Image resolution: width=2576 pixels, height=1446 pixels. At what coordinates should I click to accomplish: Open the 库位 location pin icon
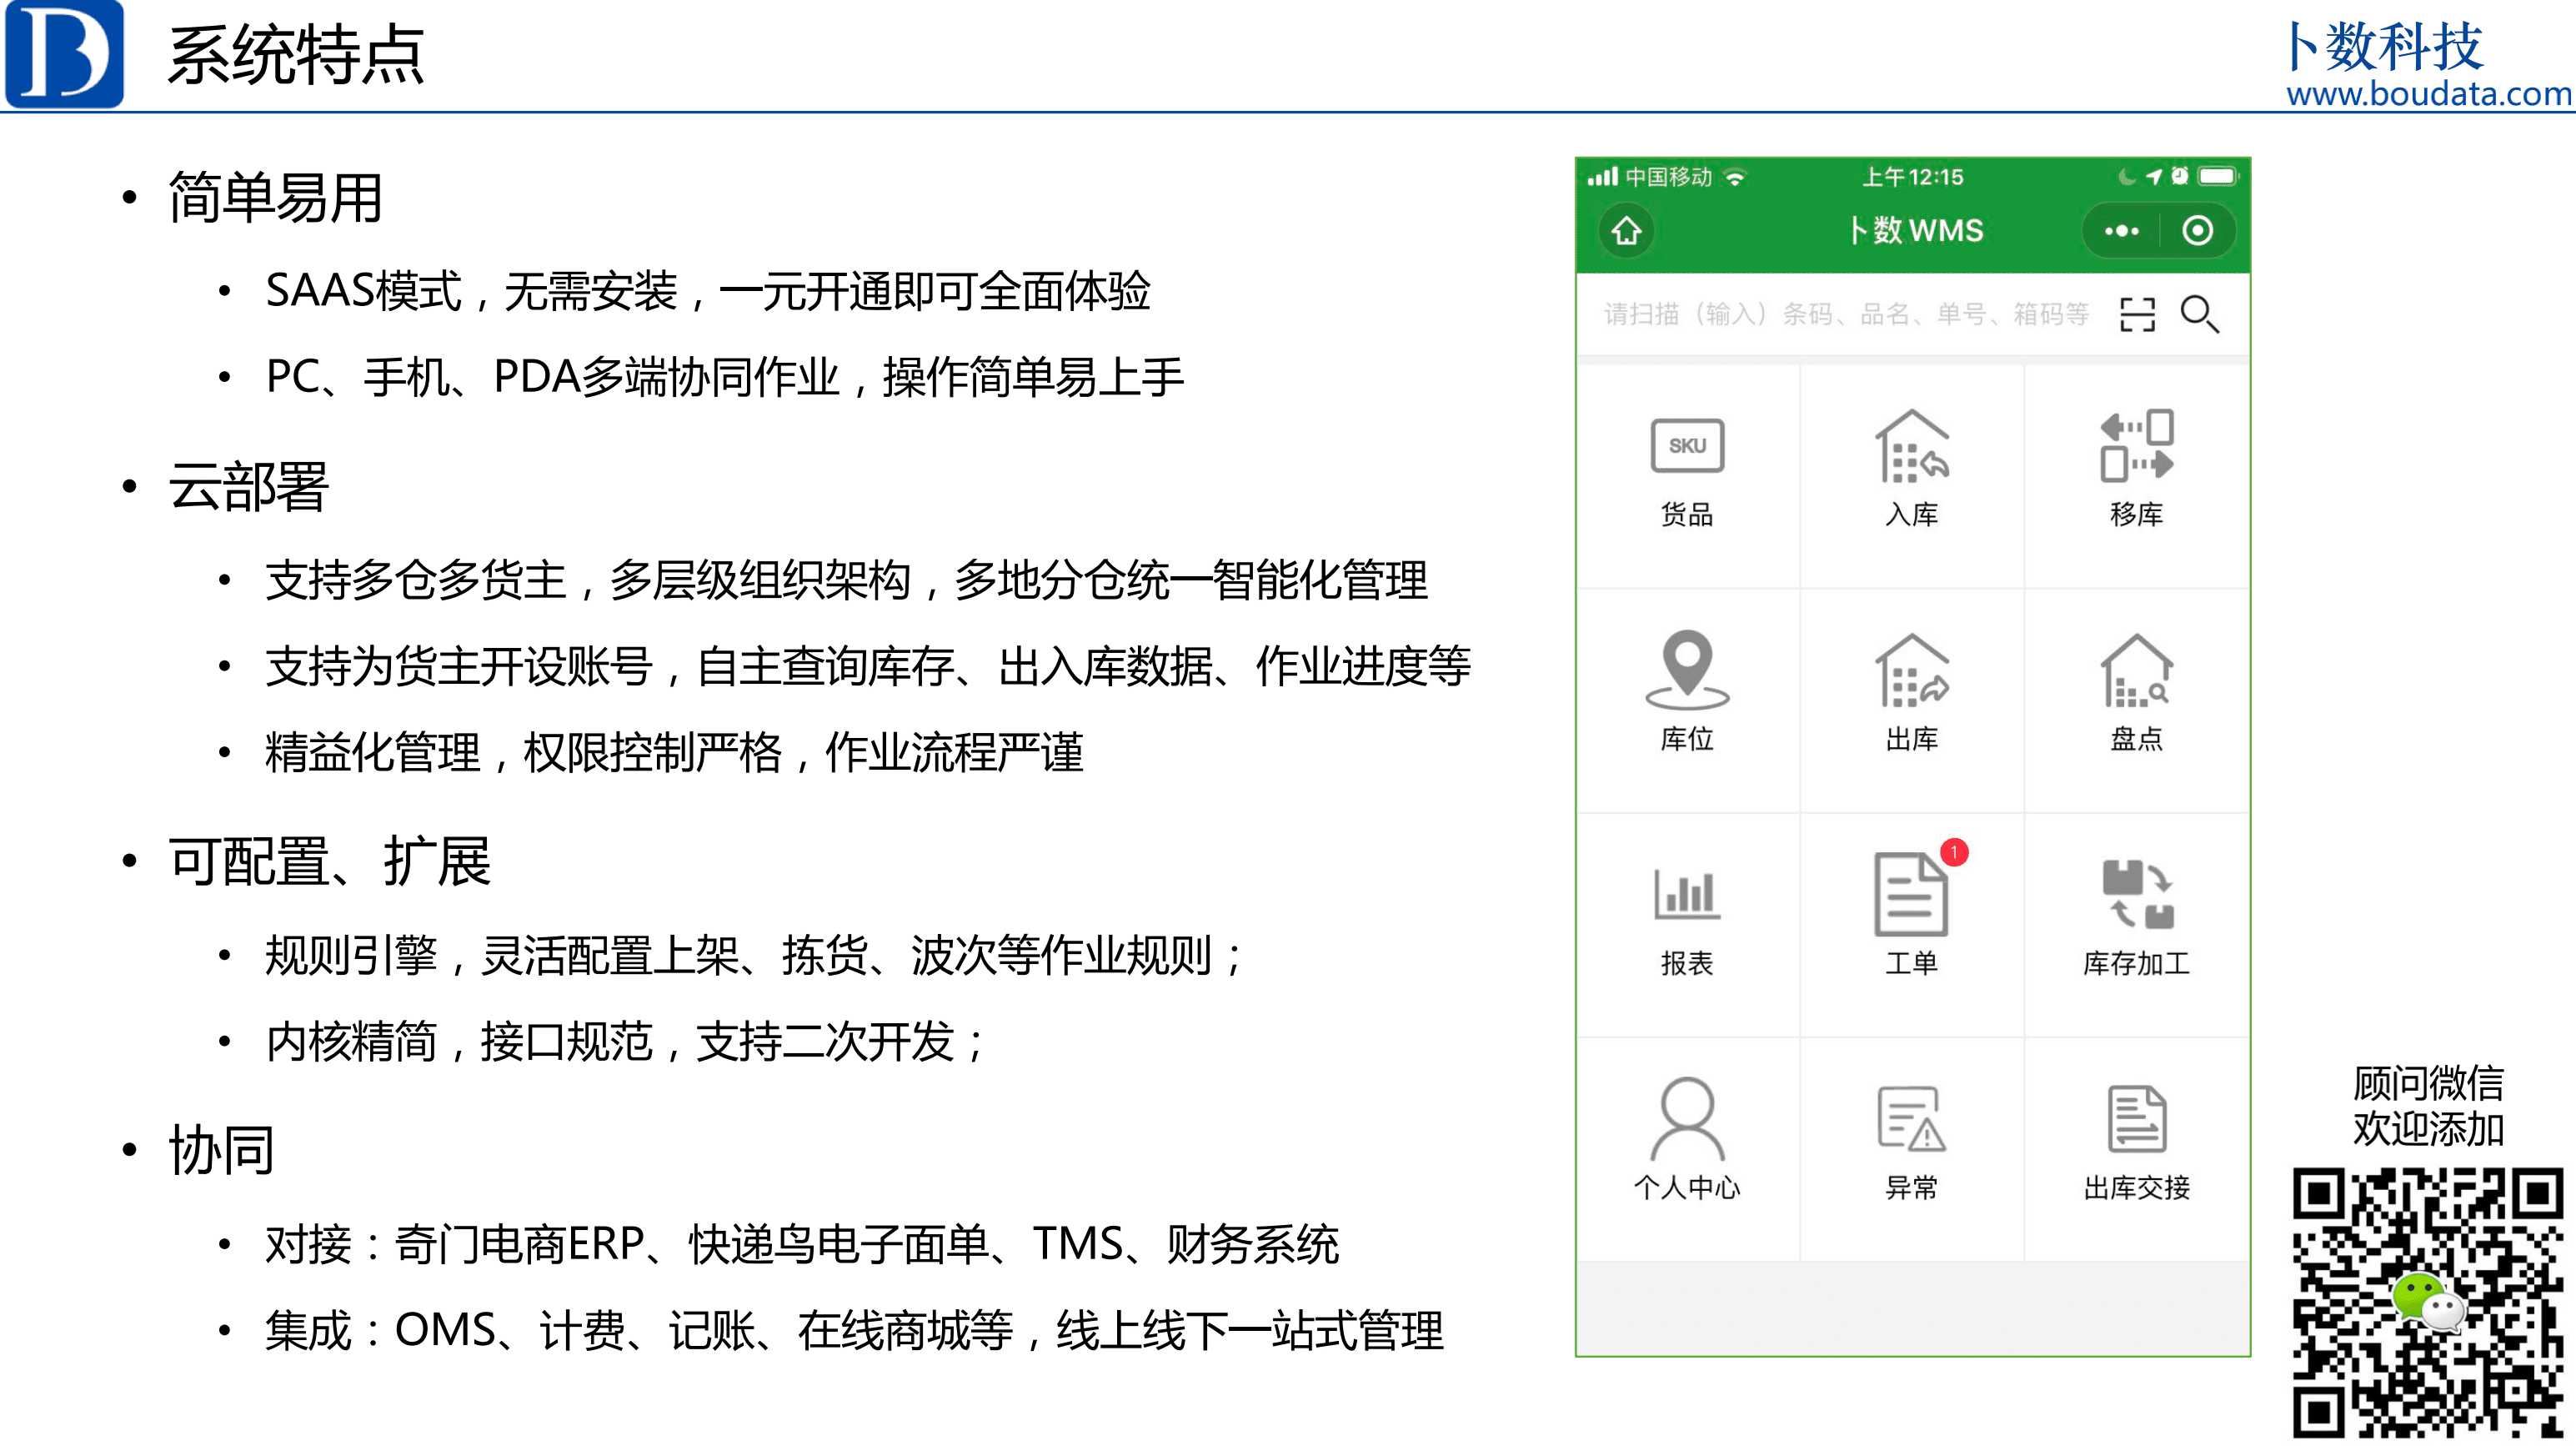click(1687, 670)
